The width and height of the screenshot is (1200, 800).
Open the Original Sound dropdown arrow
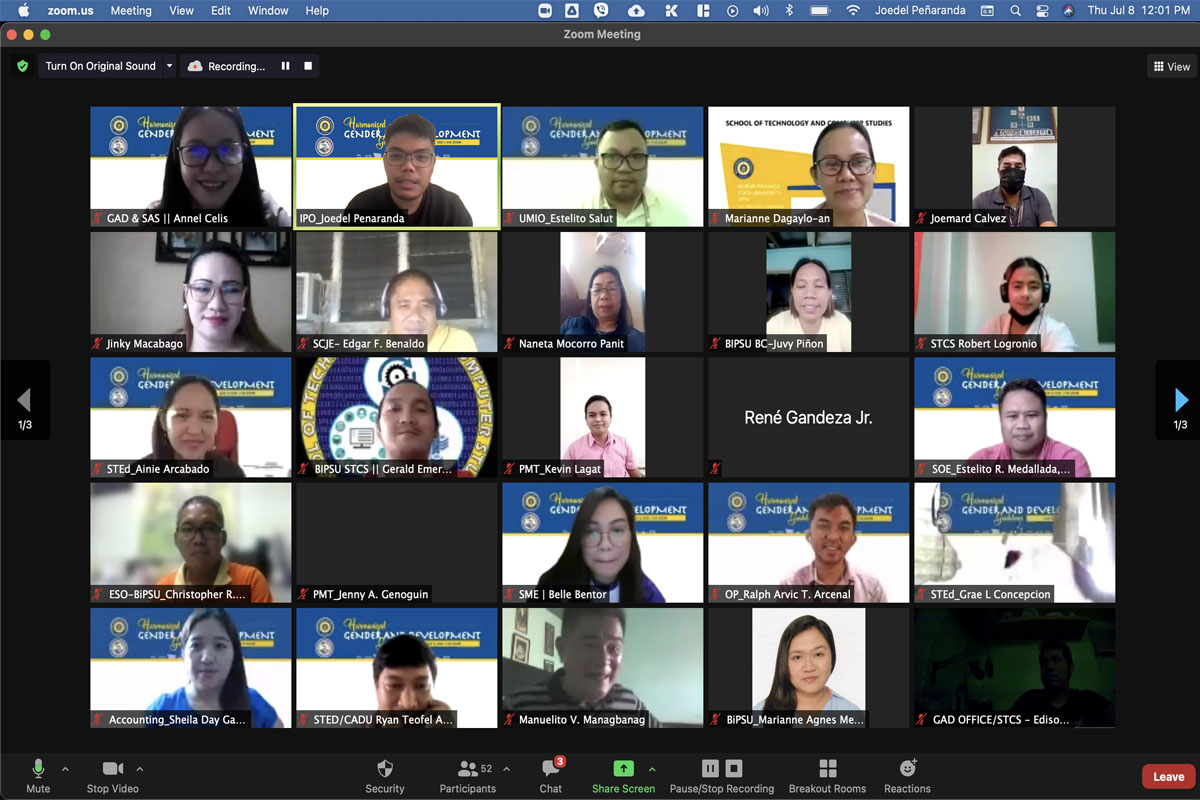[169, 66]
